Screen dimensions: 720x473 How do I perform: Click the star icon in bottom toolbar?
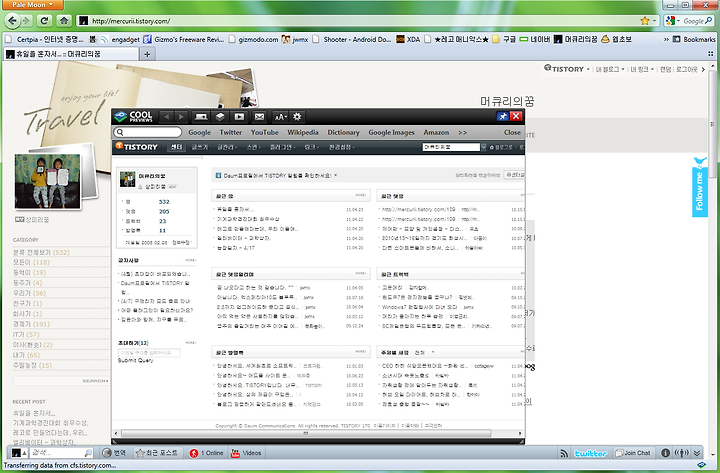point(140,453)
